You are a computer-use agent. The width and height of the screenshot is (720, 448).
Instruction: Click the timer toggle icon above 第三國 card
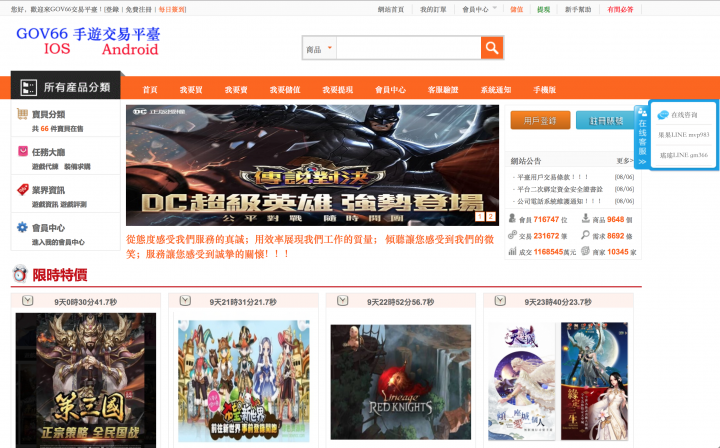pyautogui.click(x=28, y=301)
